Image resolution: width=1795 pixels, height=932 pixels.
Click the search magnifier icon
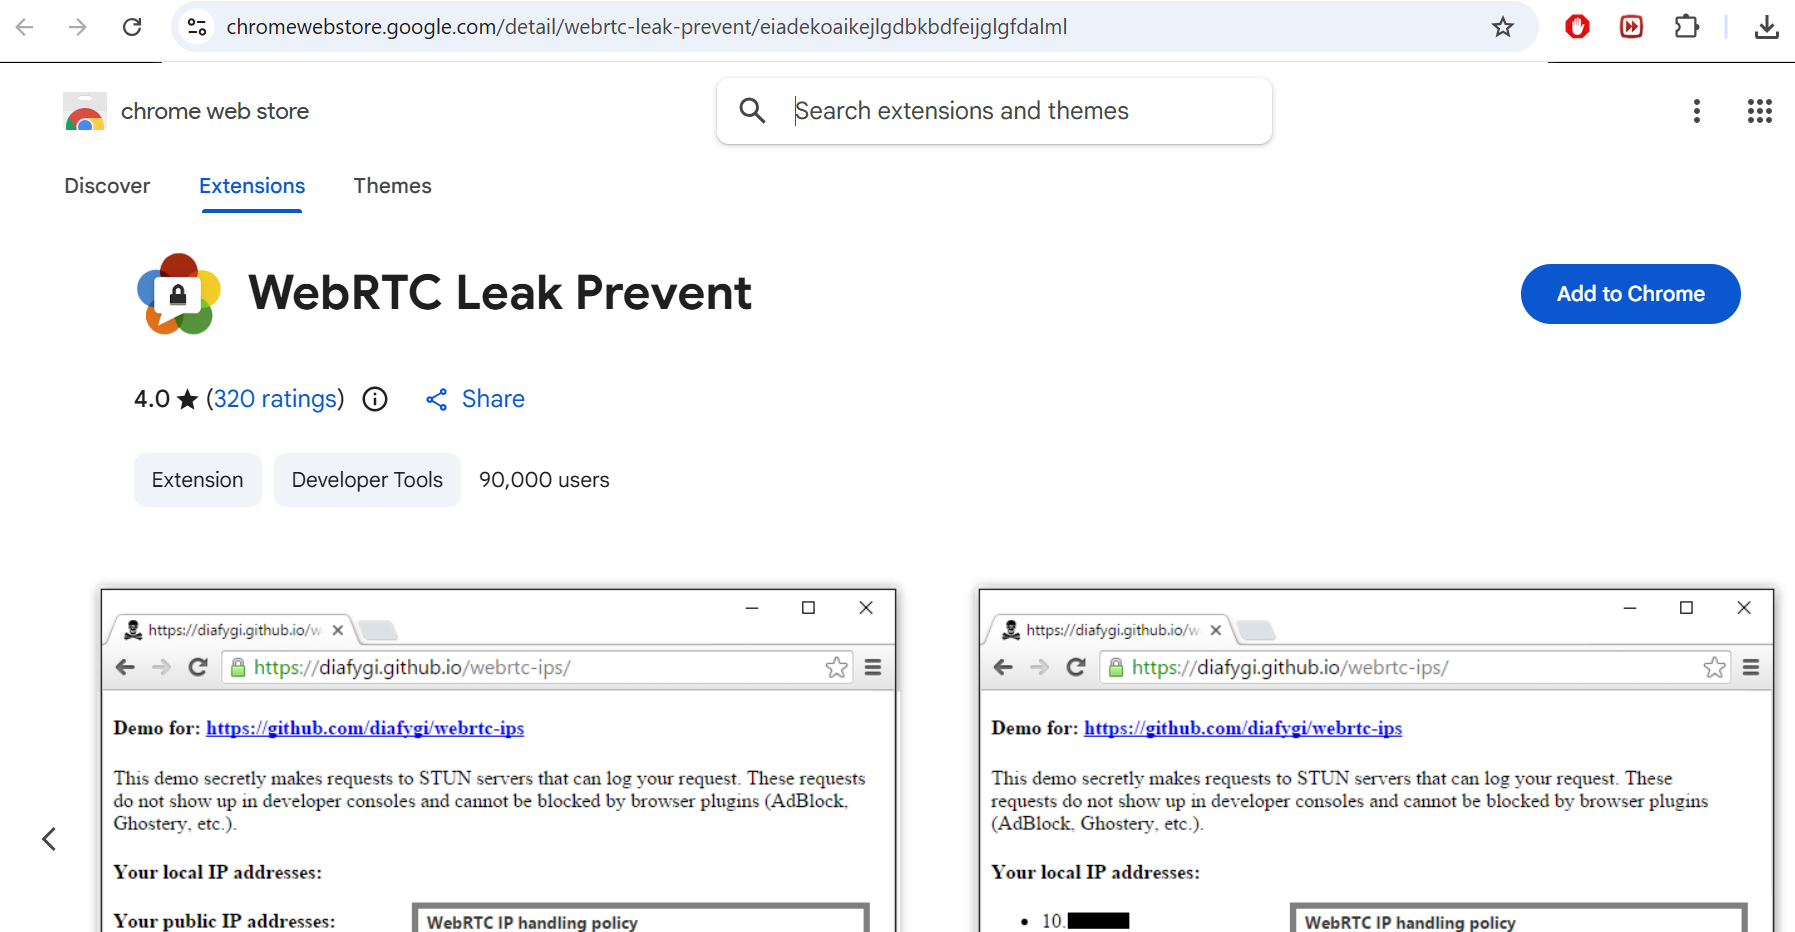tap(752, 110)
